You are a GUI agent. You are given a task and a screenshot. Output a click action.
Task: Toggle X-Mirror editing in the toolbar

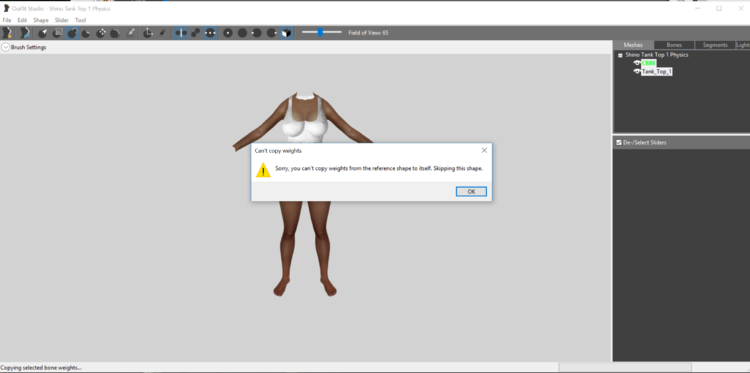tap(181, 33)
